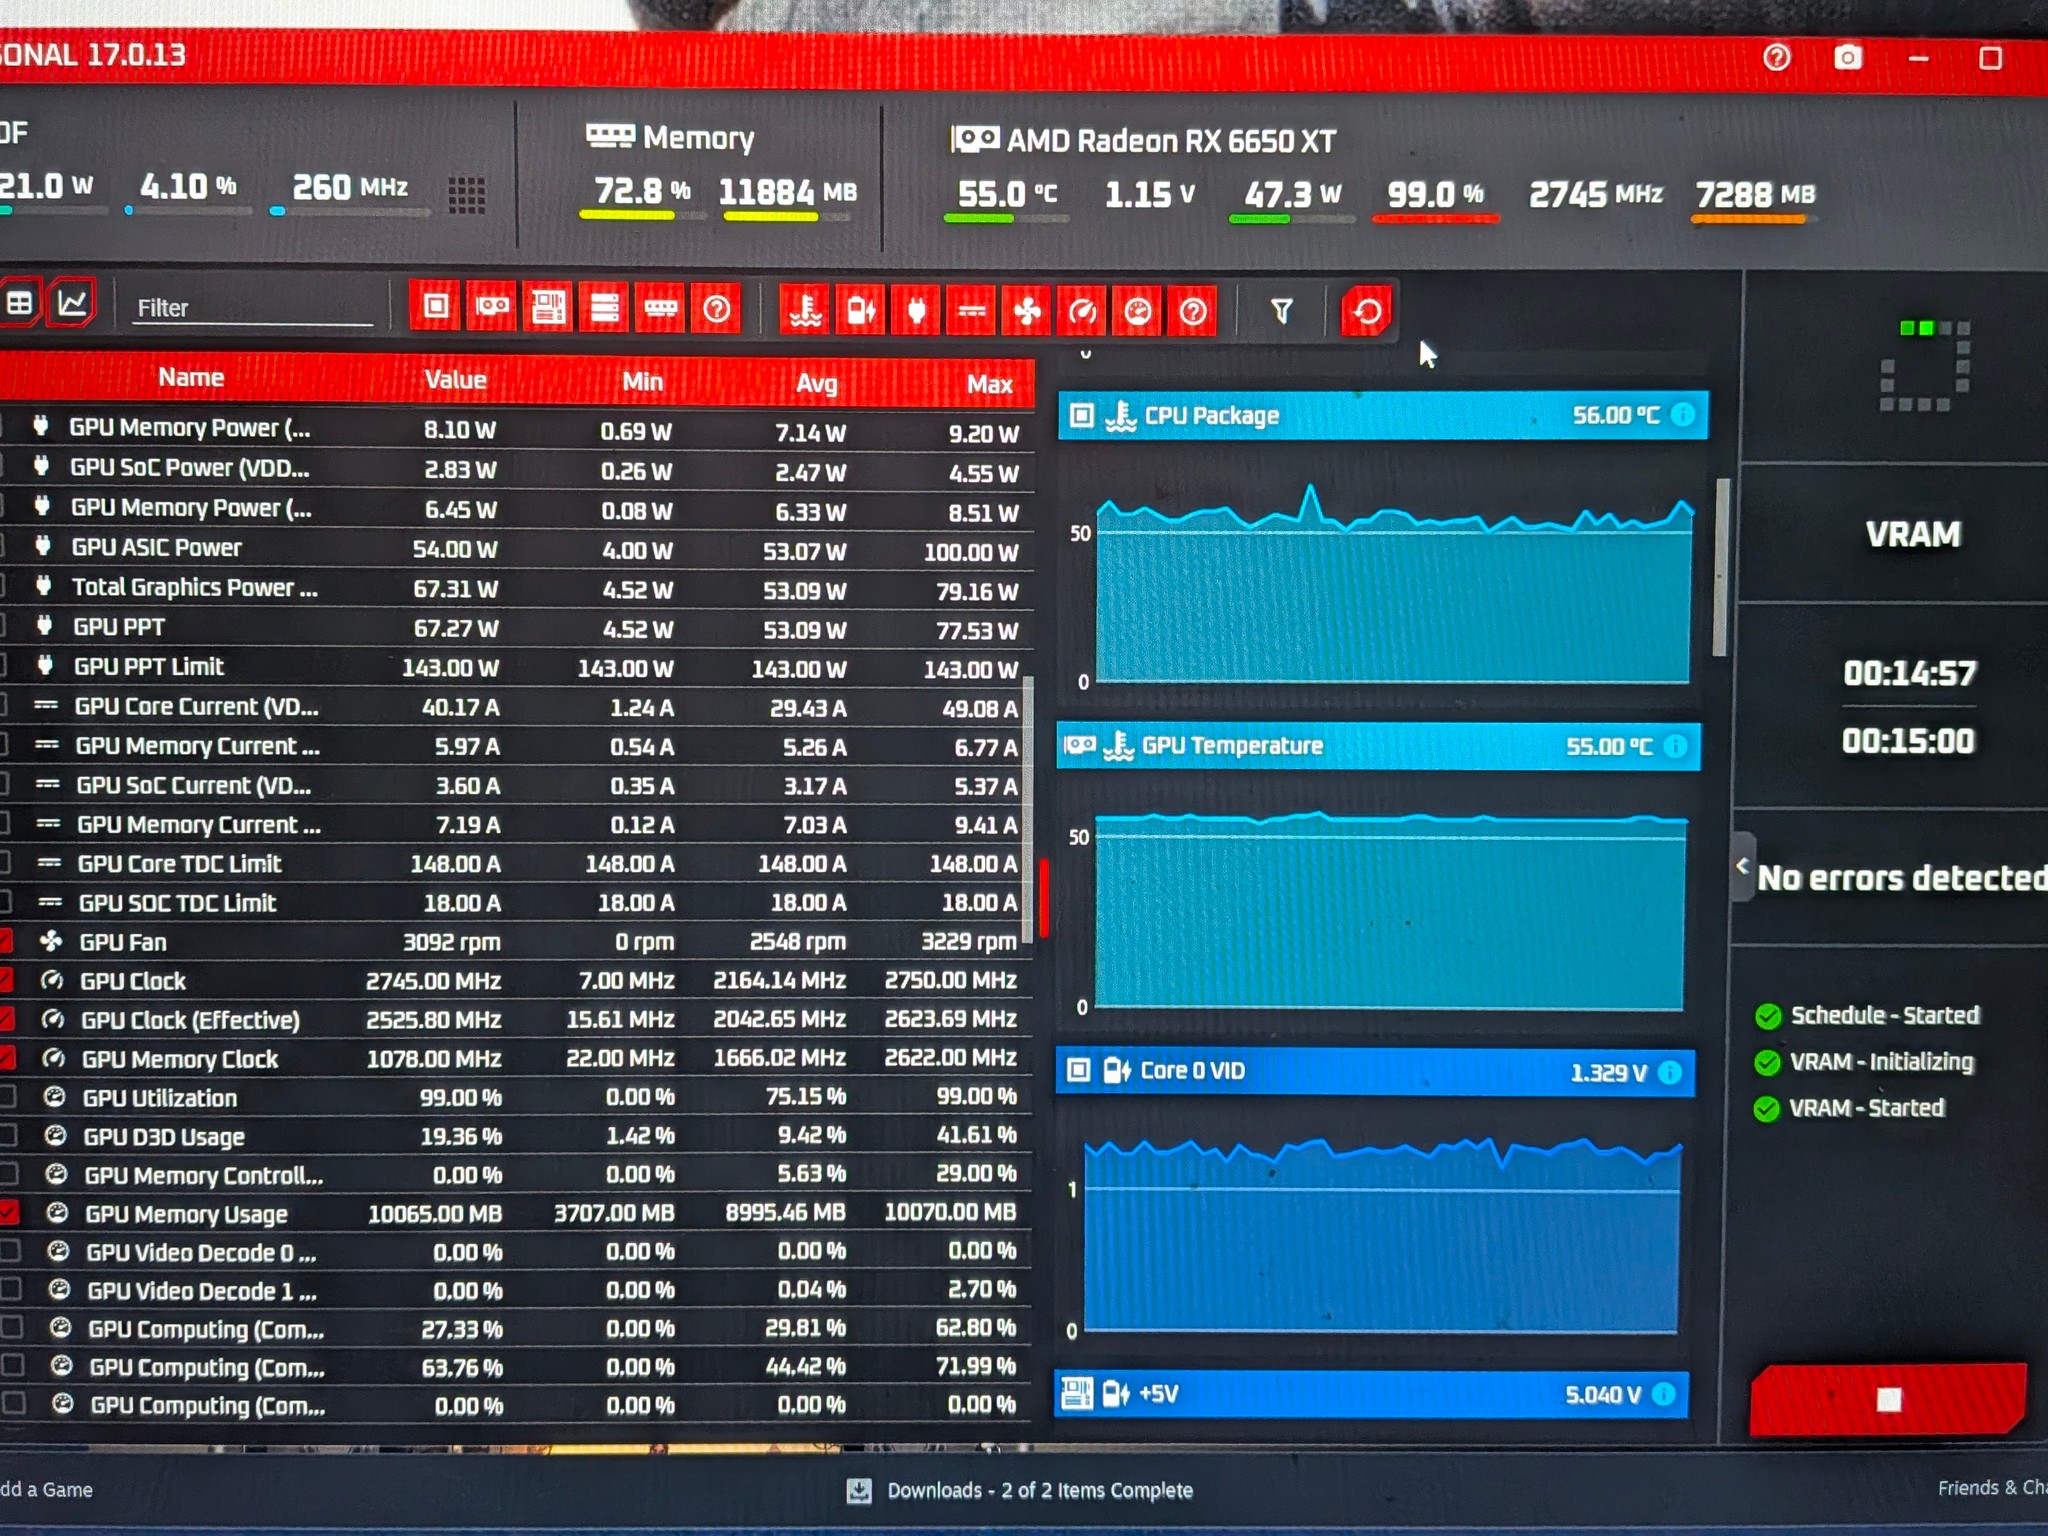Click the red reset min/max button
Image resolution: width=2048 pixels, height=1536 pixels.
point(1367,312)
